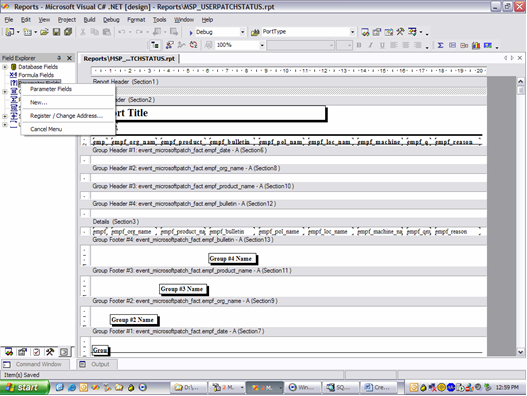Open the 100% zoom dropdown
The image size is (527, 396).
(262, 45)
